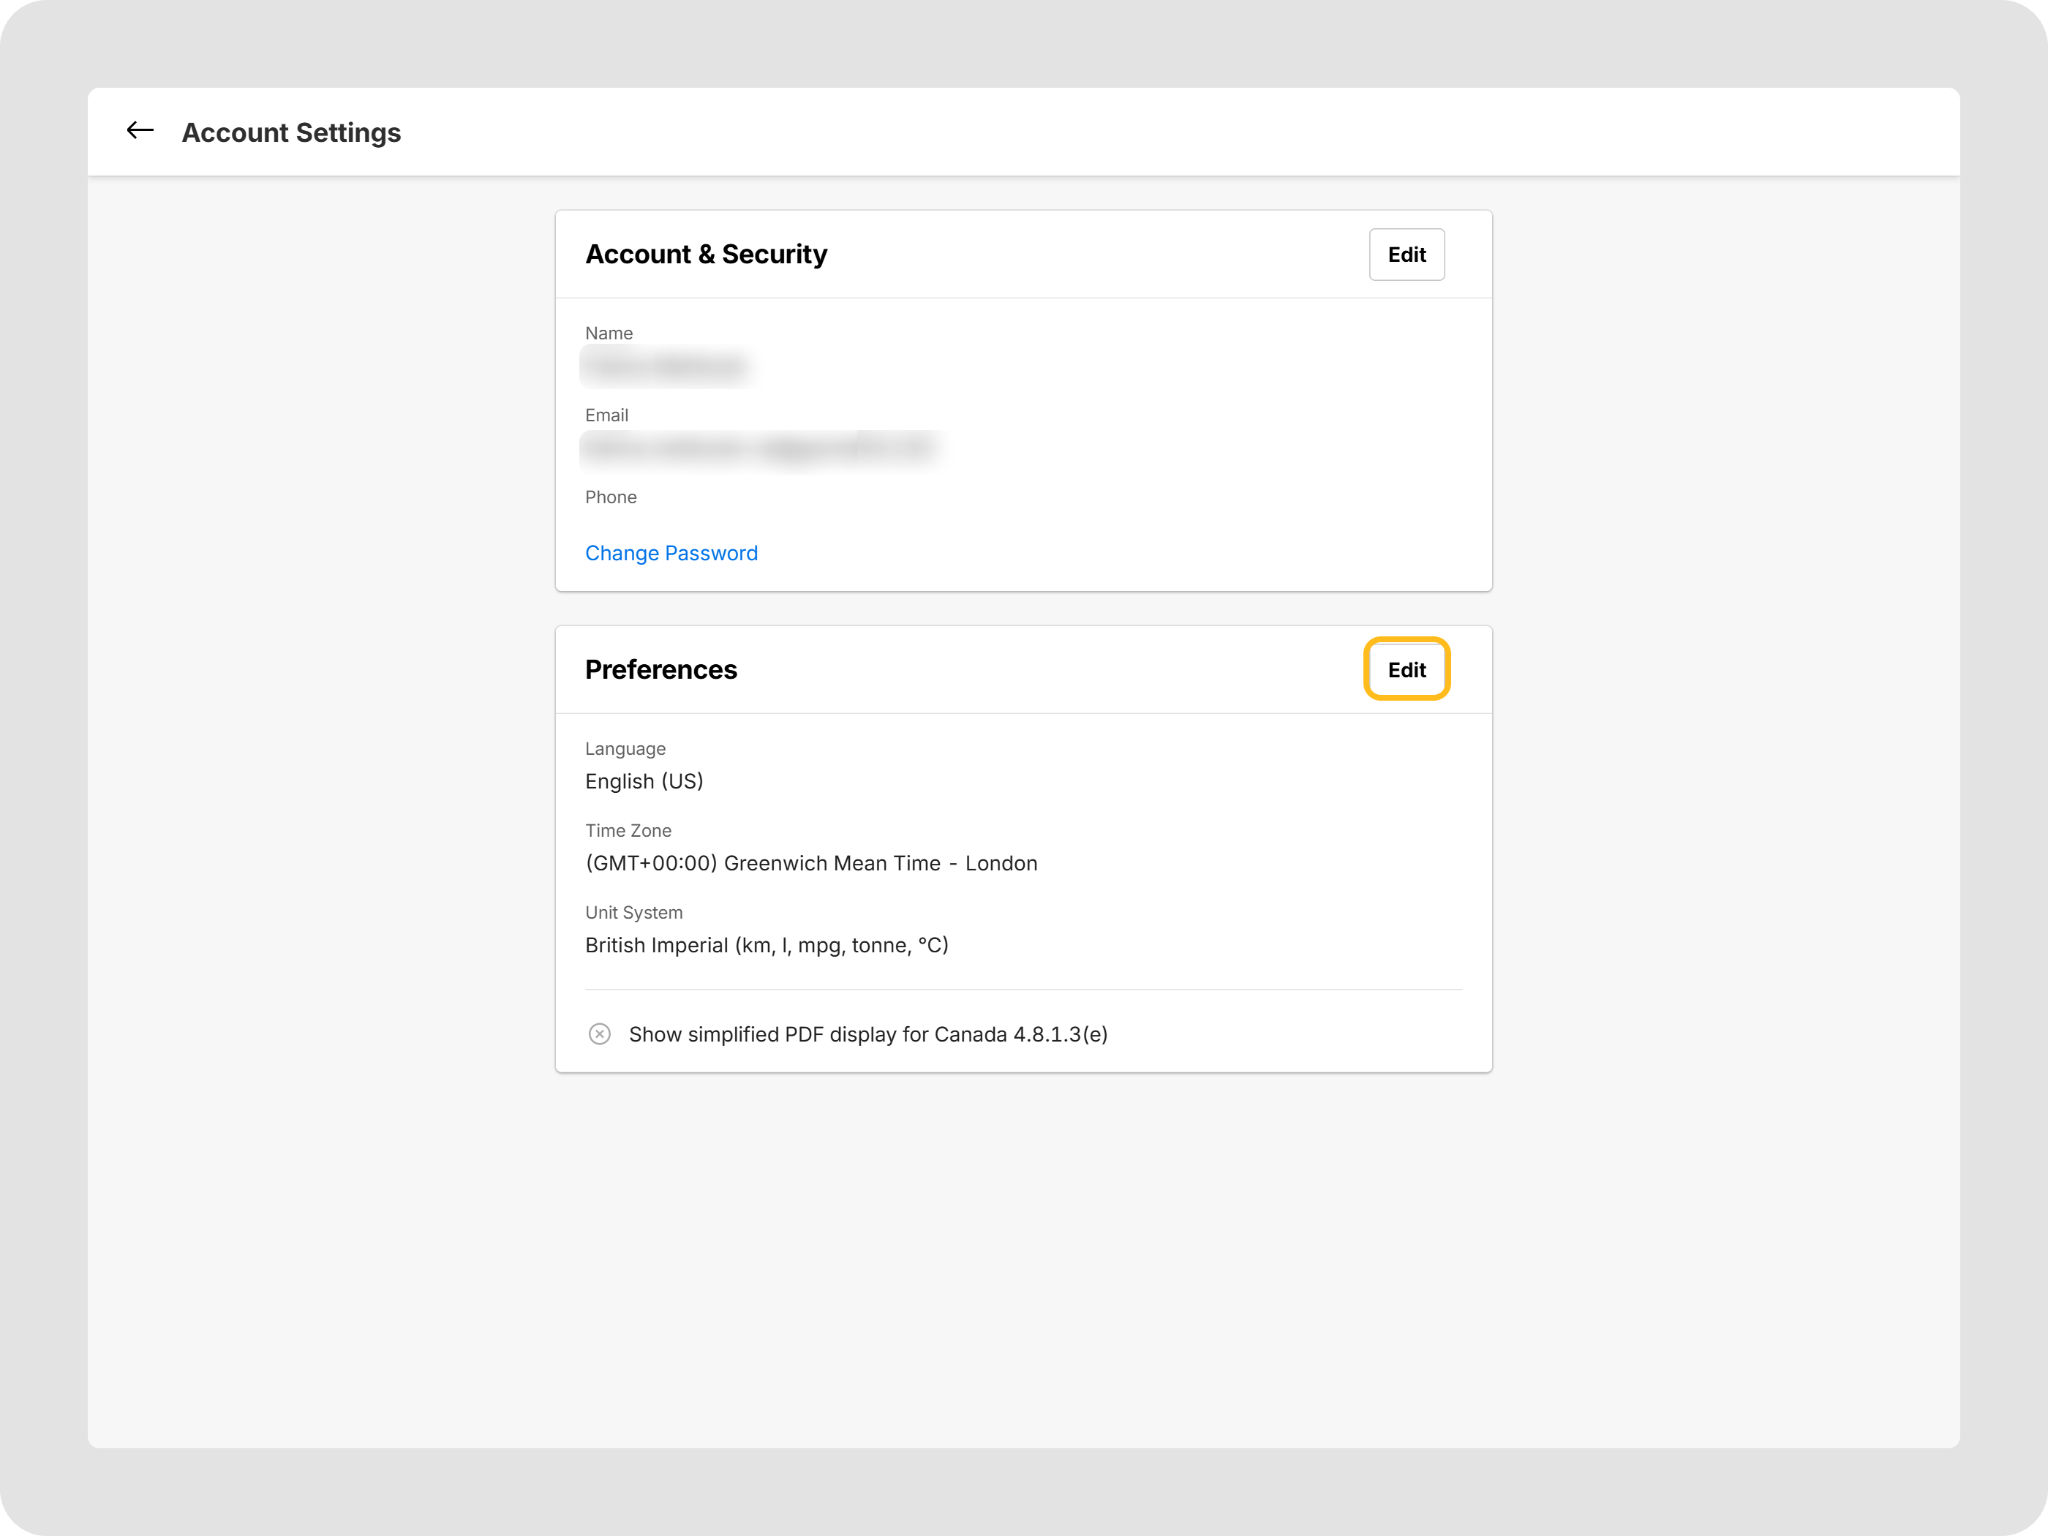Click the Phone field label
This screenshot has width=2048, height=1536.
pos(610,497)
